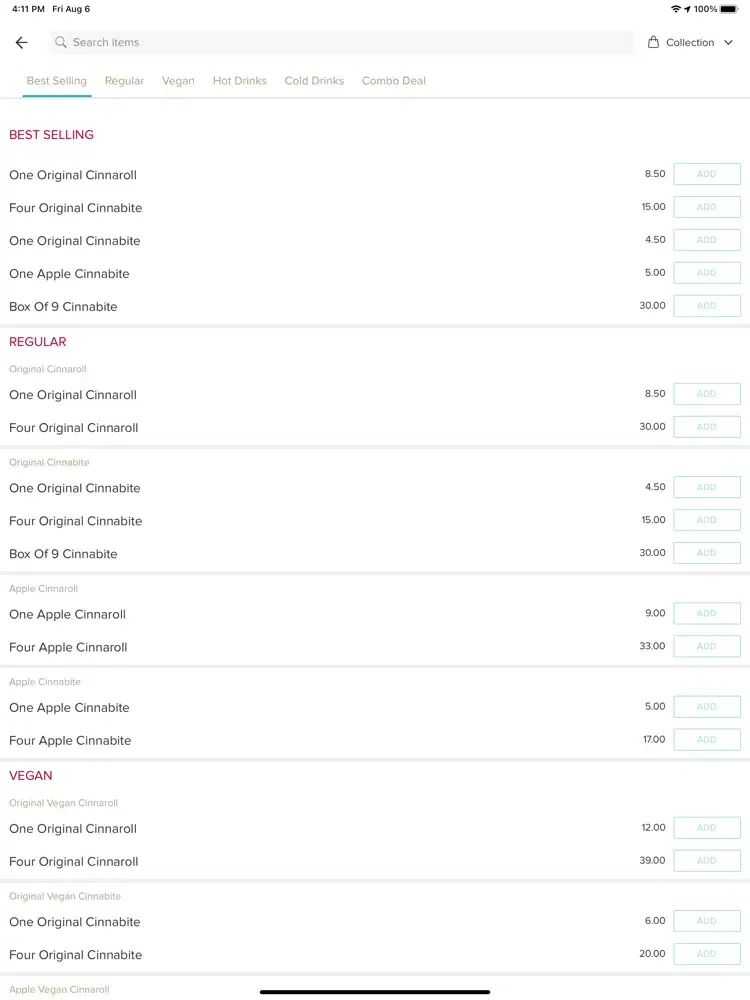Add Four Apple Cinnabite for 17.00
Viewport: 750px width, 1000px height.
pyautogui.click(x=707, y=739)
